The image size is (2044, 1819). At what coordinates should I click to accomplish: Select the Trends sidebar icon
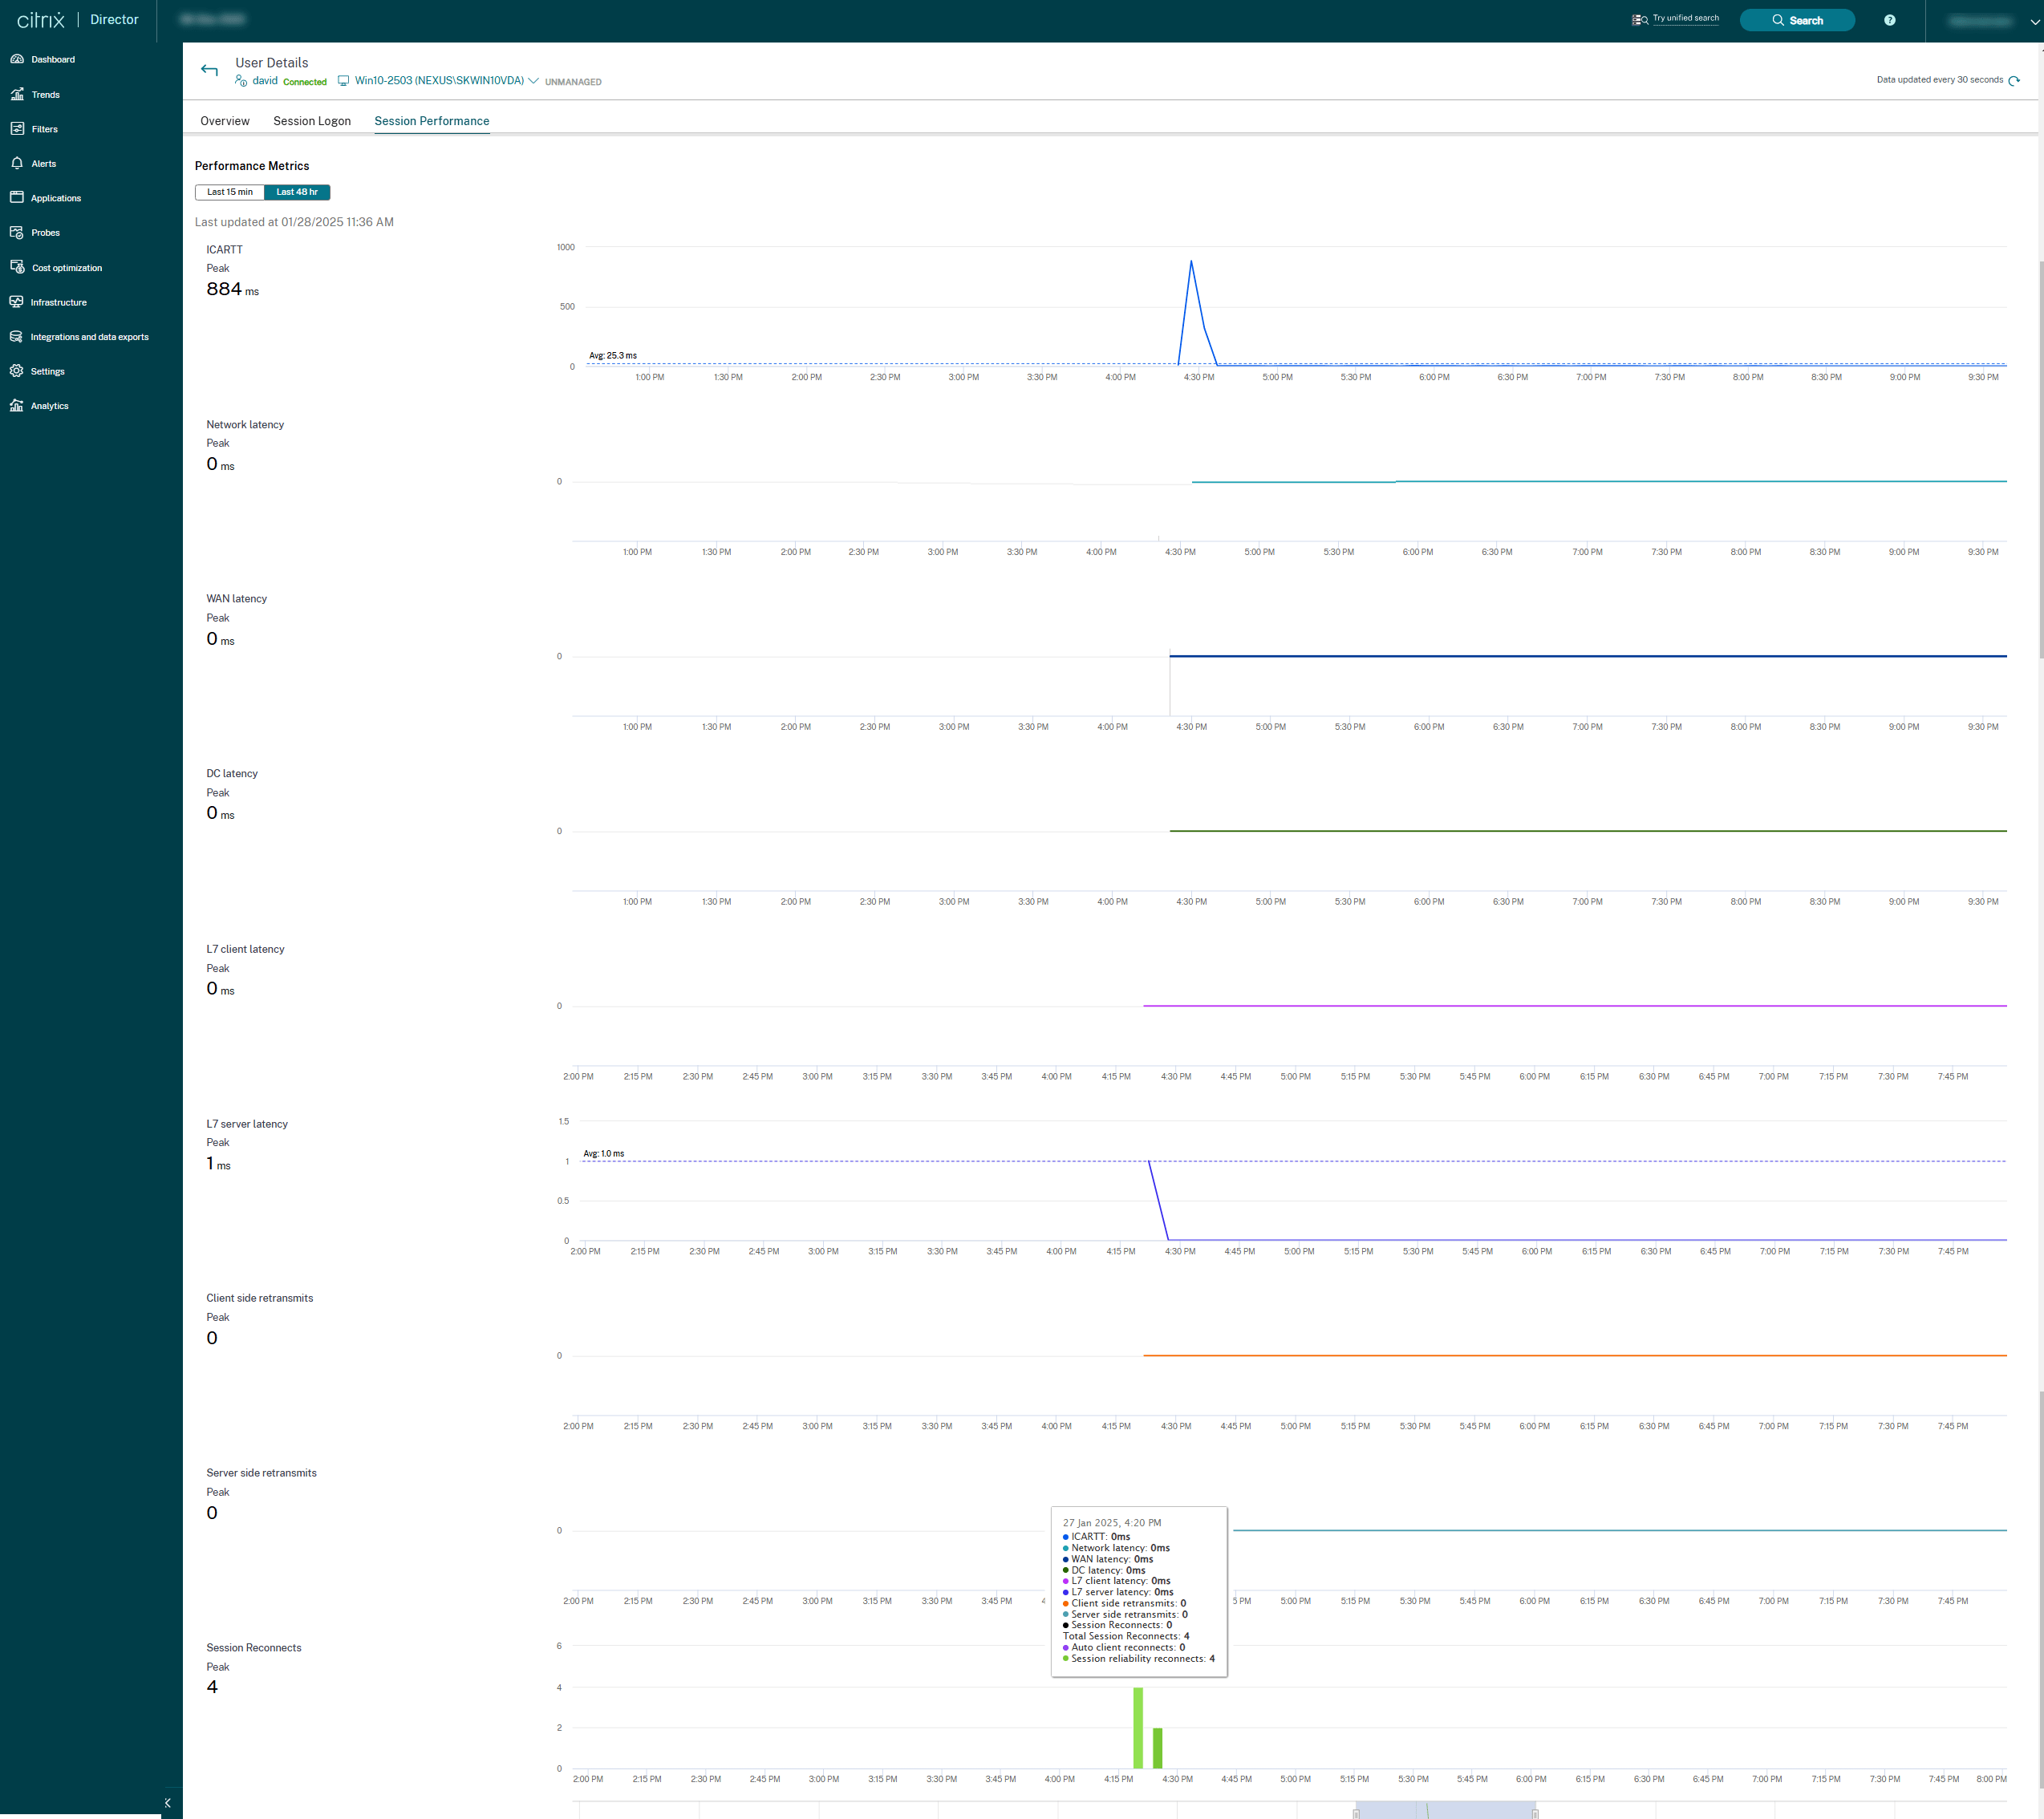pyautogui.click(x=46, y=94)
